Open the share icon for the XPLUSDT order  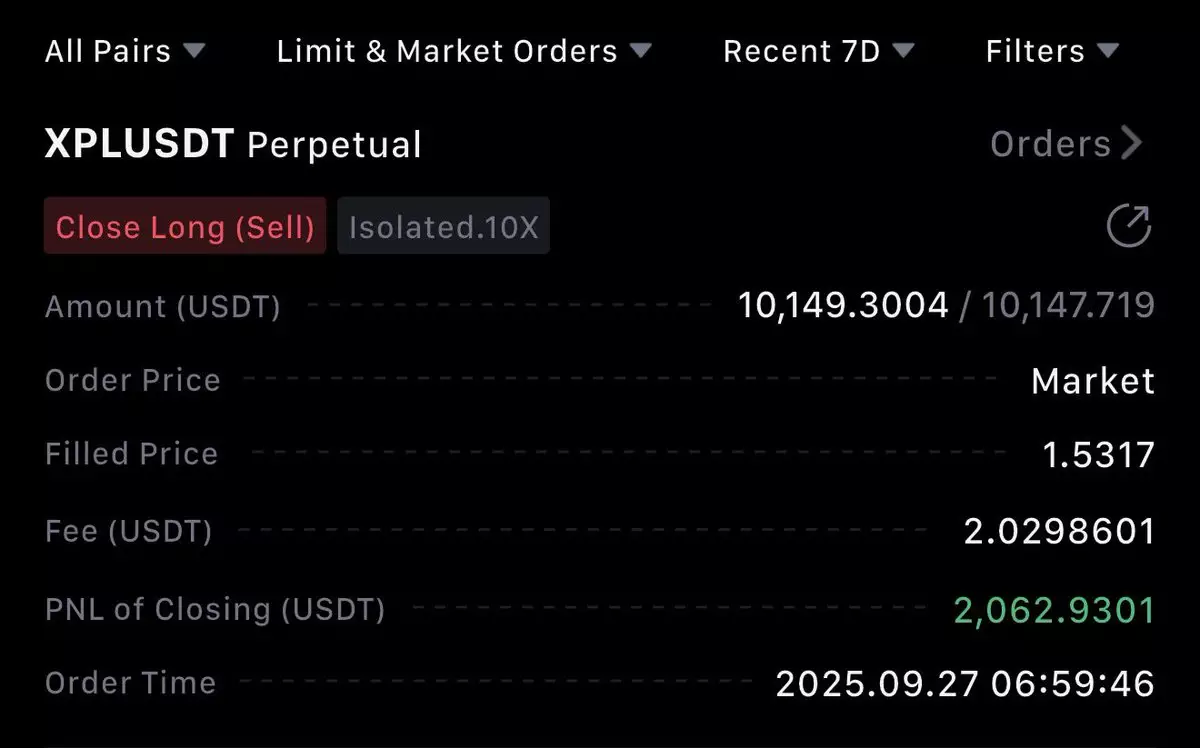[1129, 227]
